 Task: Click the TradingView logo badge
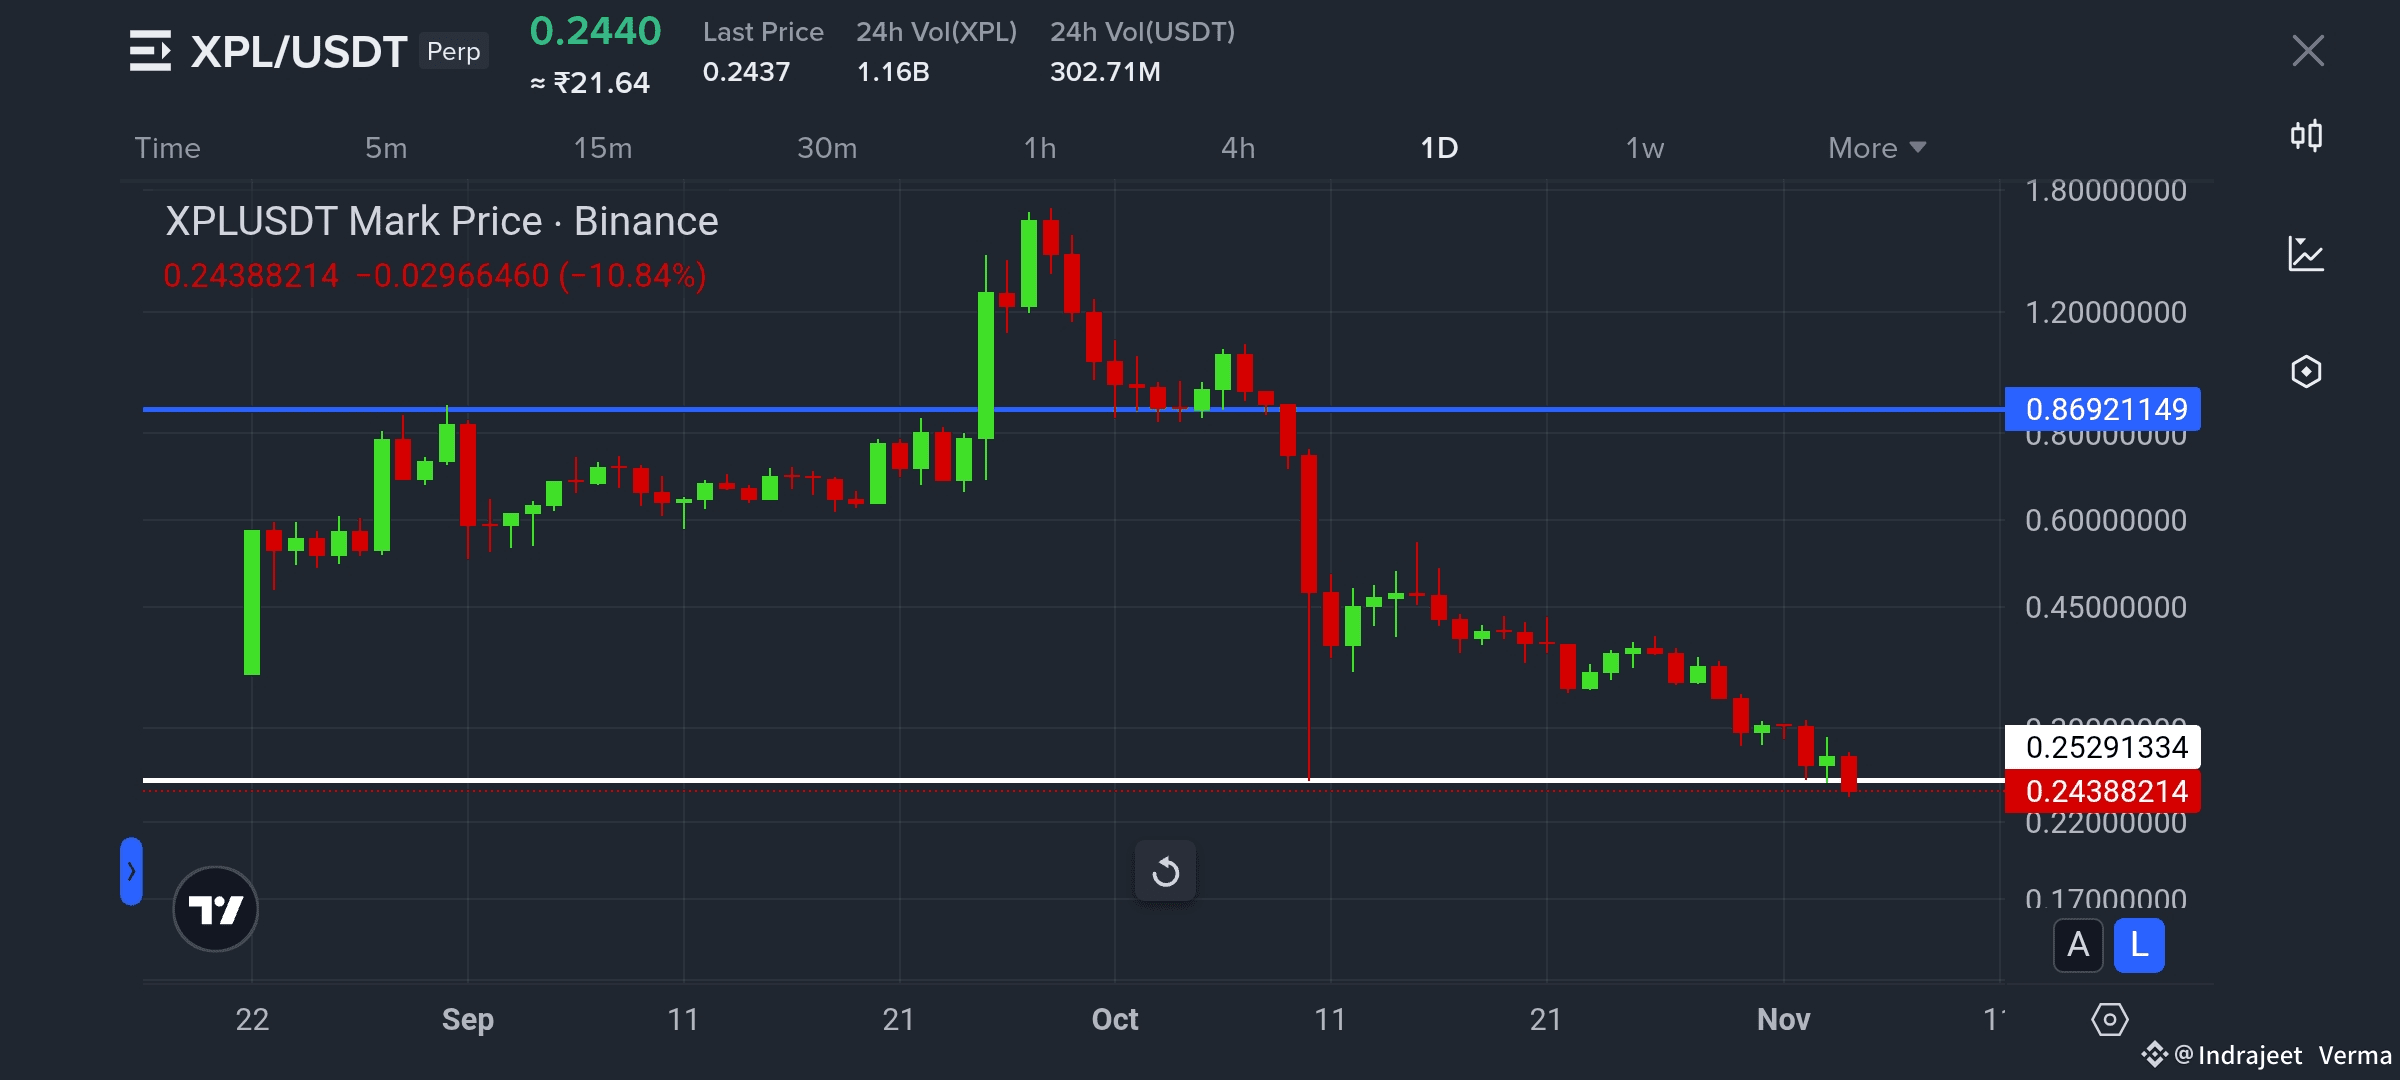click(x=215, y=909)
